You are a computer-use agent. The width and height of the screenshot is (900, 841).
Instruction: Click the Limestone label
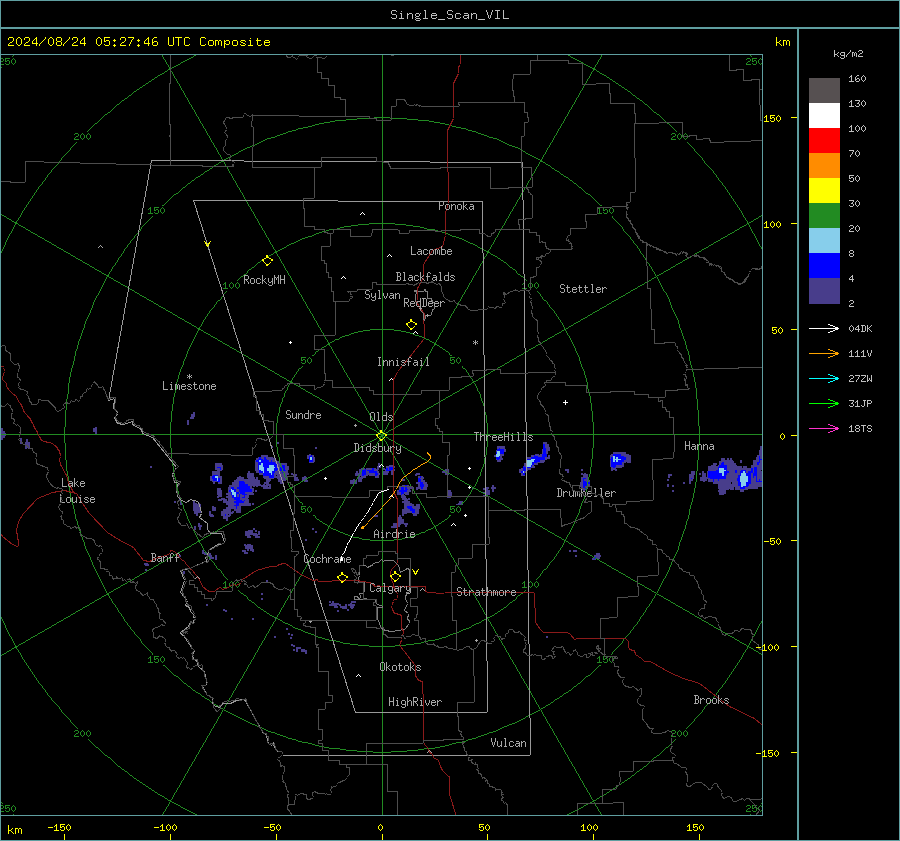click(x=189, y=386)
